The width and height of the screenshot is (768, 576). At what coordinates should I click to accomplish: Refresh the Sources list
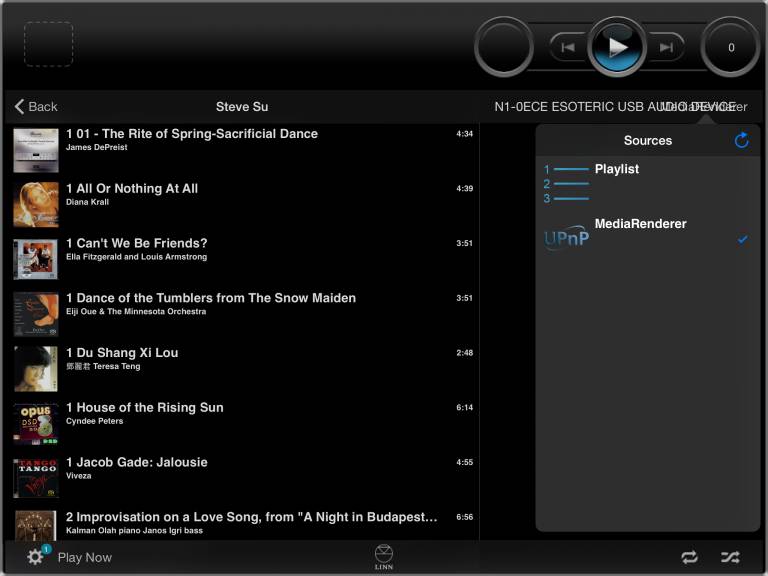click(742, 141)
